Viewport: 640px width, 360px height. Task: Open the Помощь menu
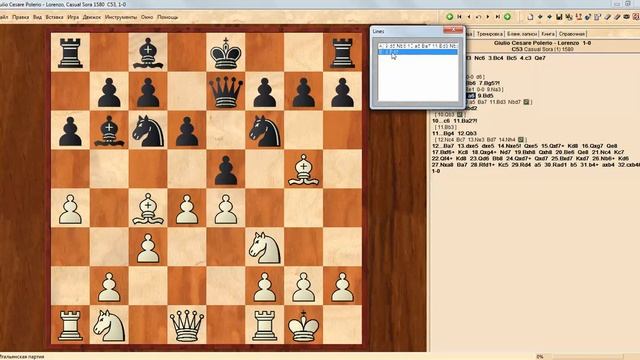point(167,17)
